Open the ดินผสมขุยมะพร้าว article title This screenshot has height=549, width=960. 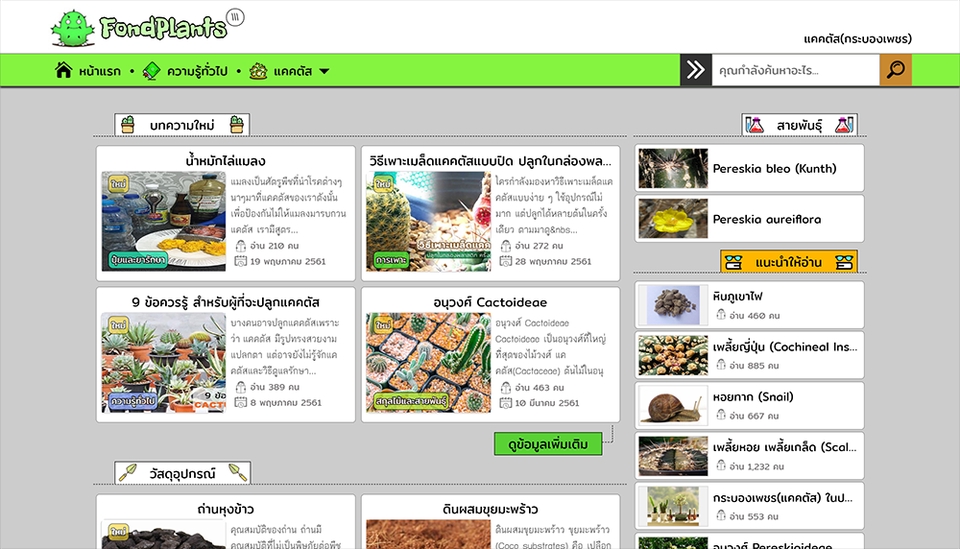[x=490, y=509]
